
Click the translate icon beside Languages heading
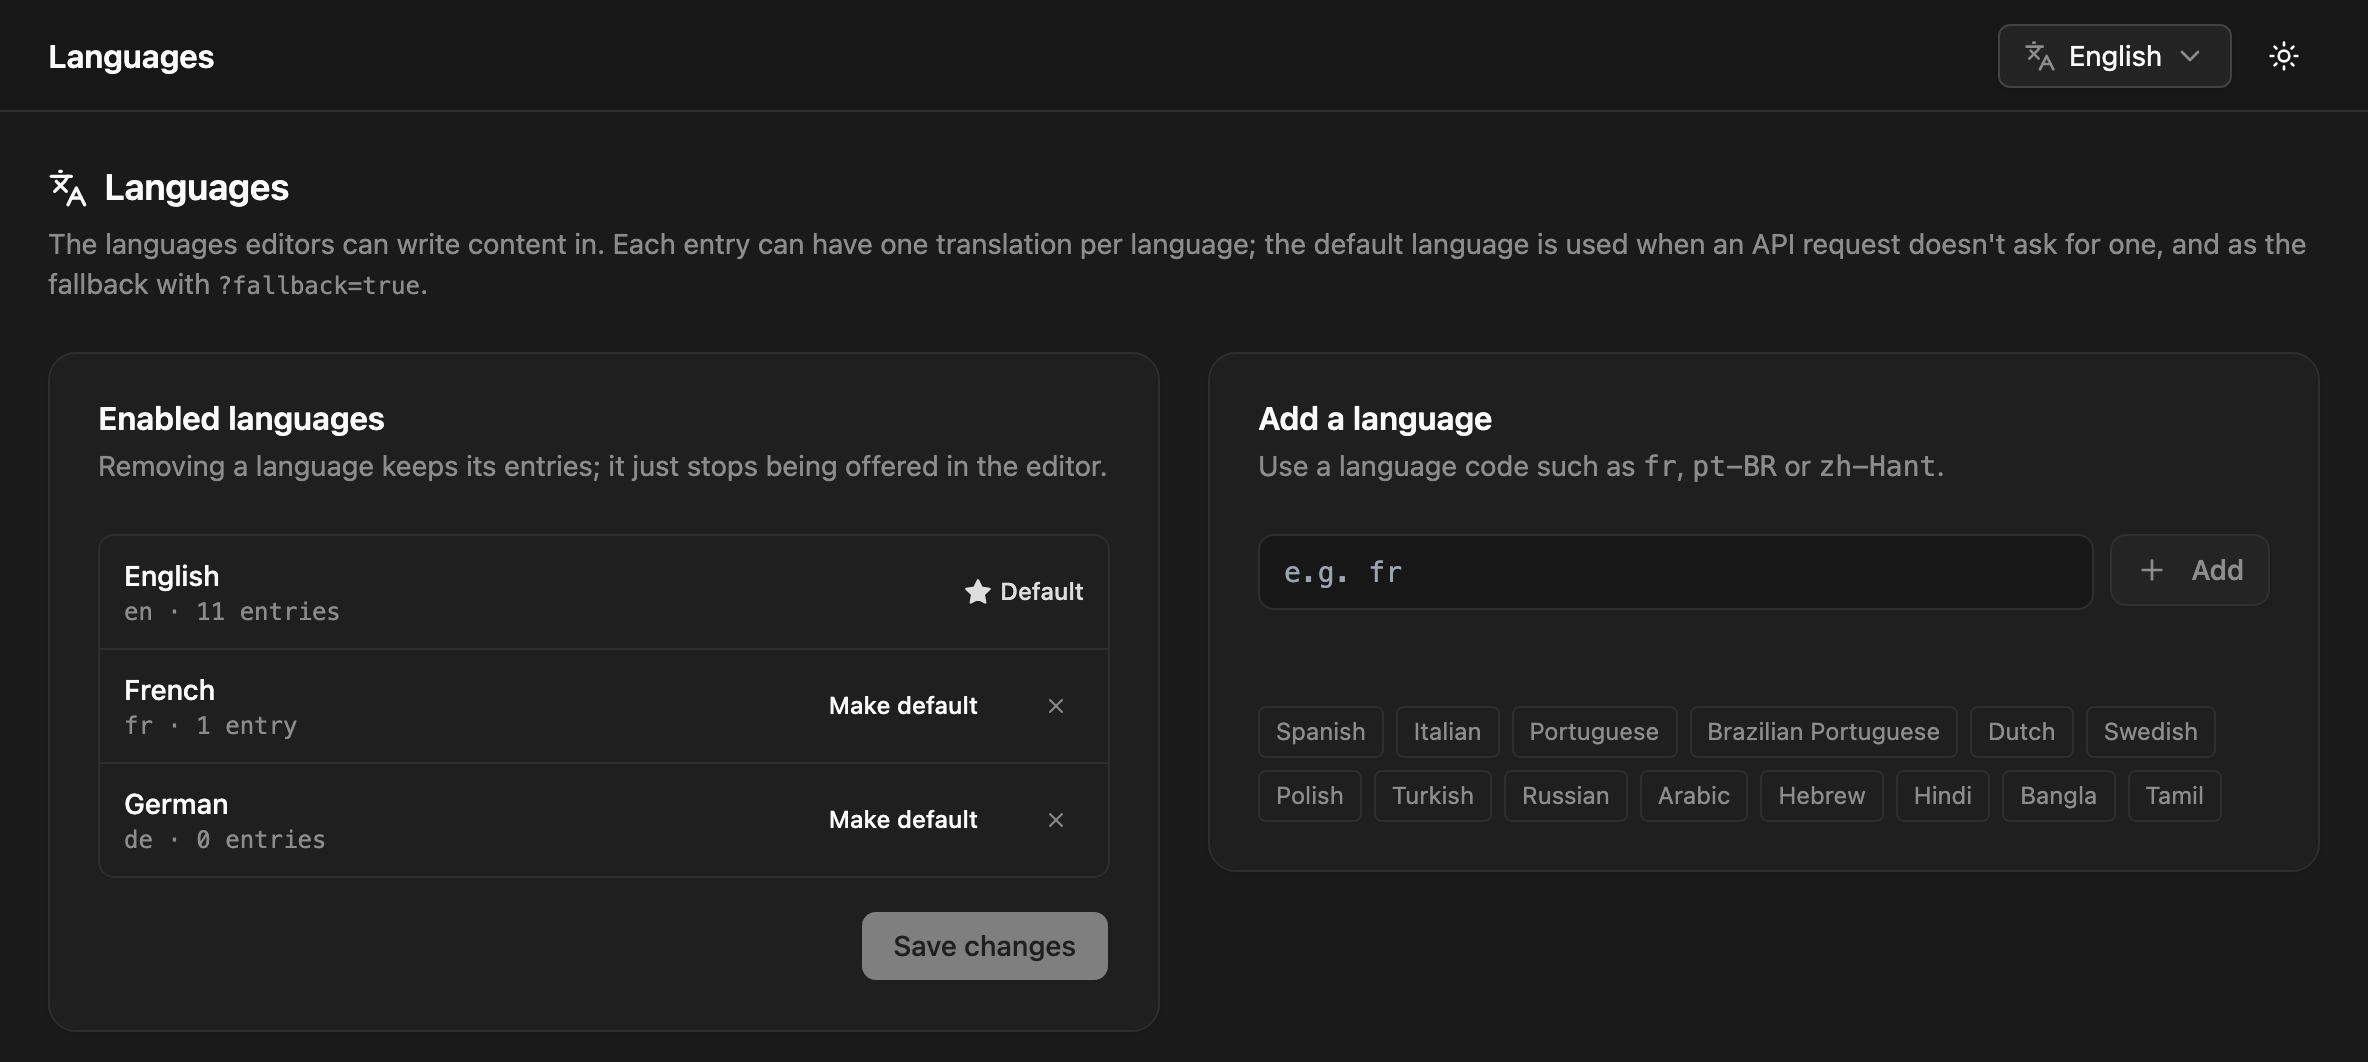68,188
